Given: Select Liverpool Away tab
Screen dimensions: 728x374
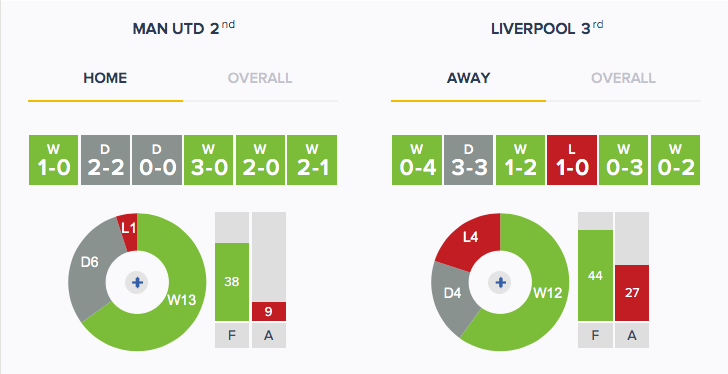Looking at the screenshot, I should point(468,78).
